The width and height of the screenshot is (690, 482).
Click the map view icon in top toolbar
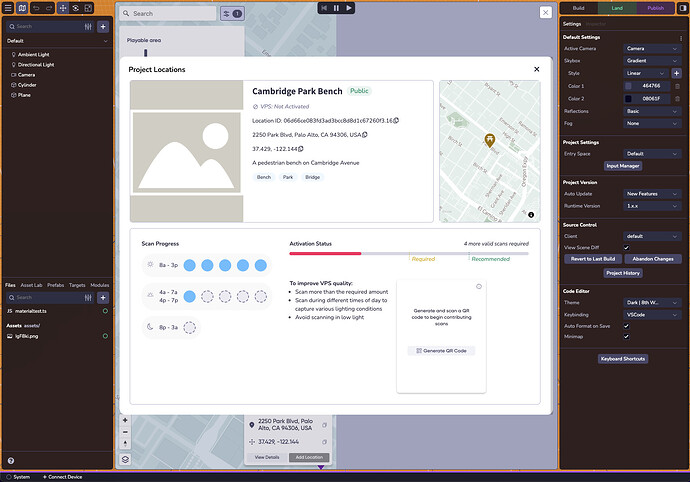click(22, 8)
